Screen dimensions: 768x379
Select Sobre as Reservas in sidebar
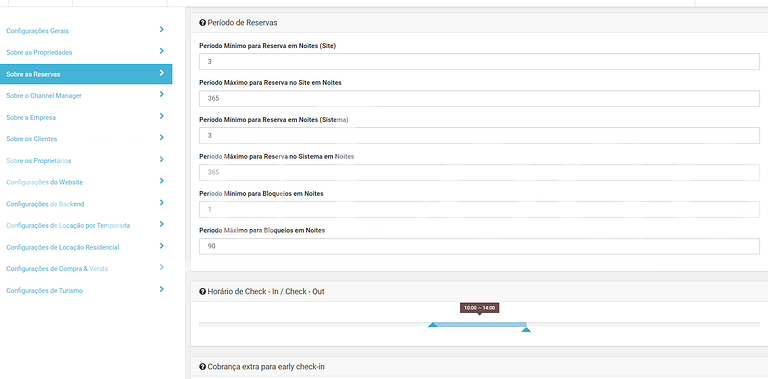(x=86, y=74)
